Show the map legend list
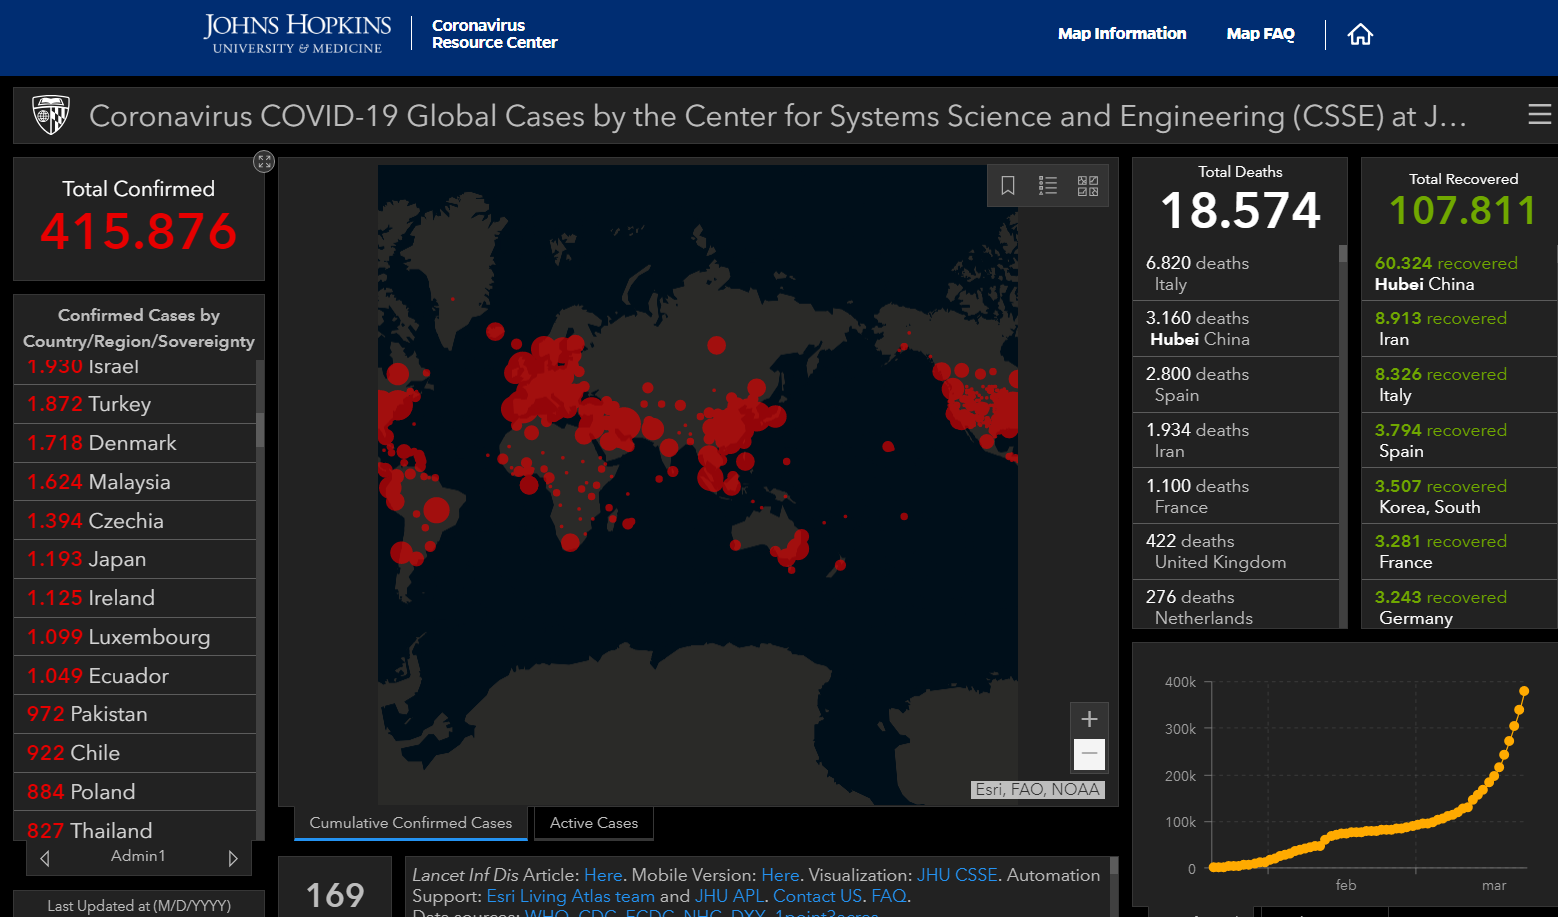This screenshot has width=1558, height=917. 1048,185
